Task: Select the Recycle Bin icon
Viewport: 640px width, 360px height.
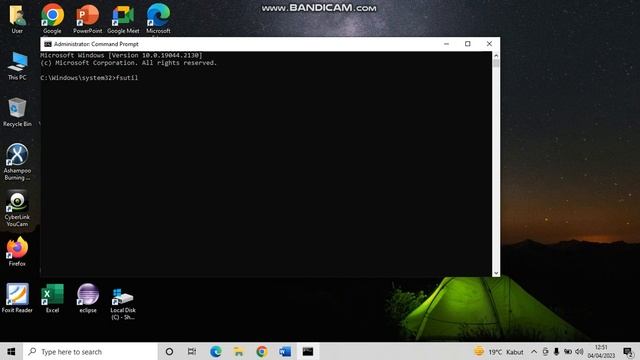Action: pos(17,112)
